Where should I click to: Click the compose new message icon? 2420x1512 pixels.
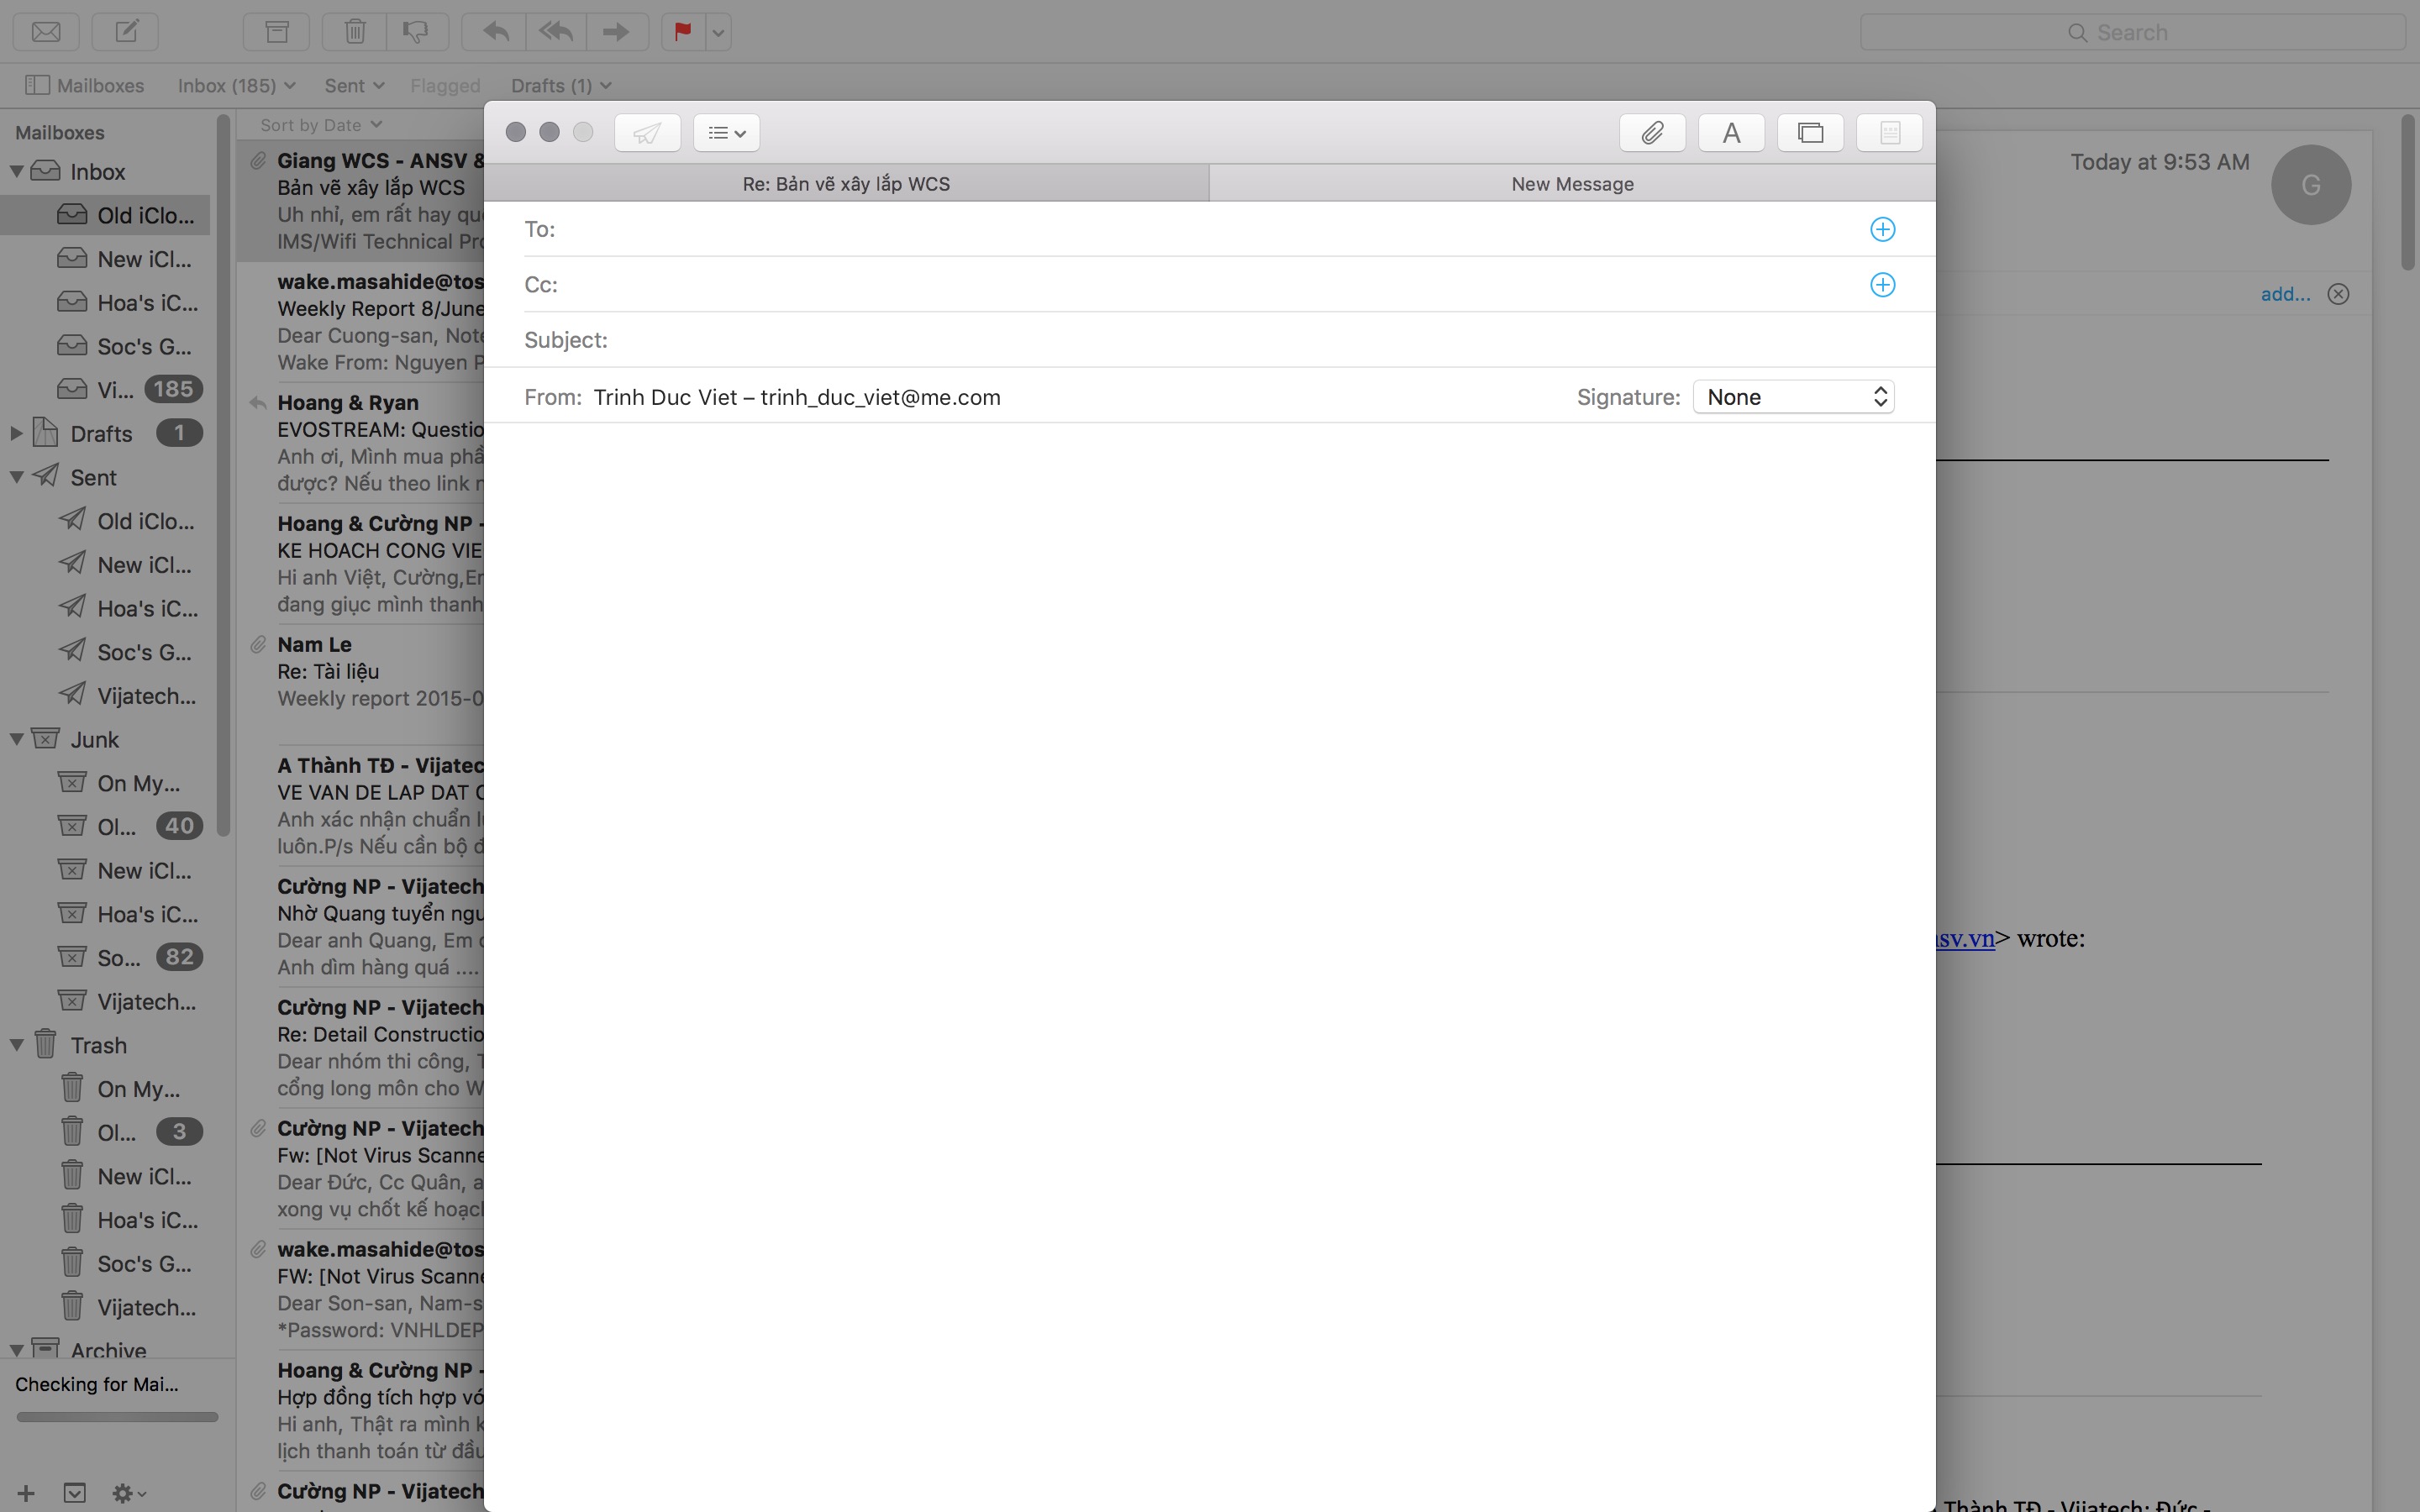pos(126,32)
